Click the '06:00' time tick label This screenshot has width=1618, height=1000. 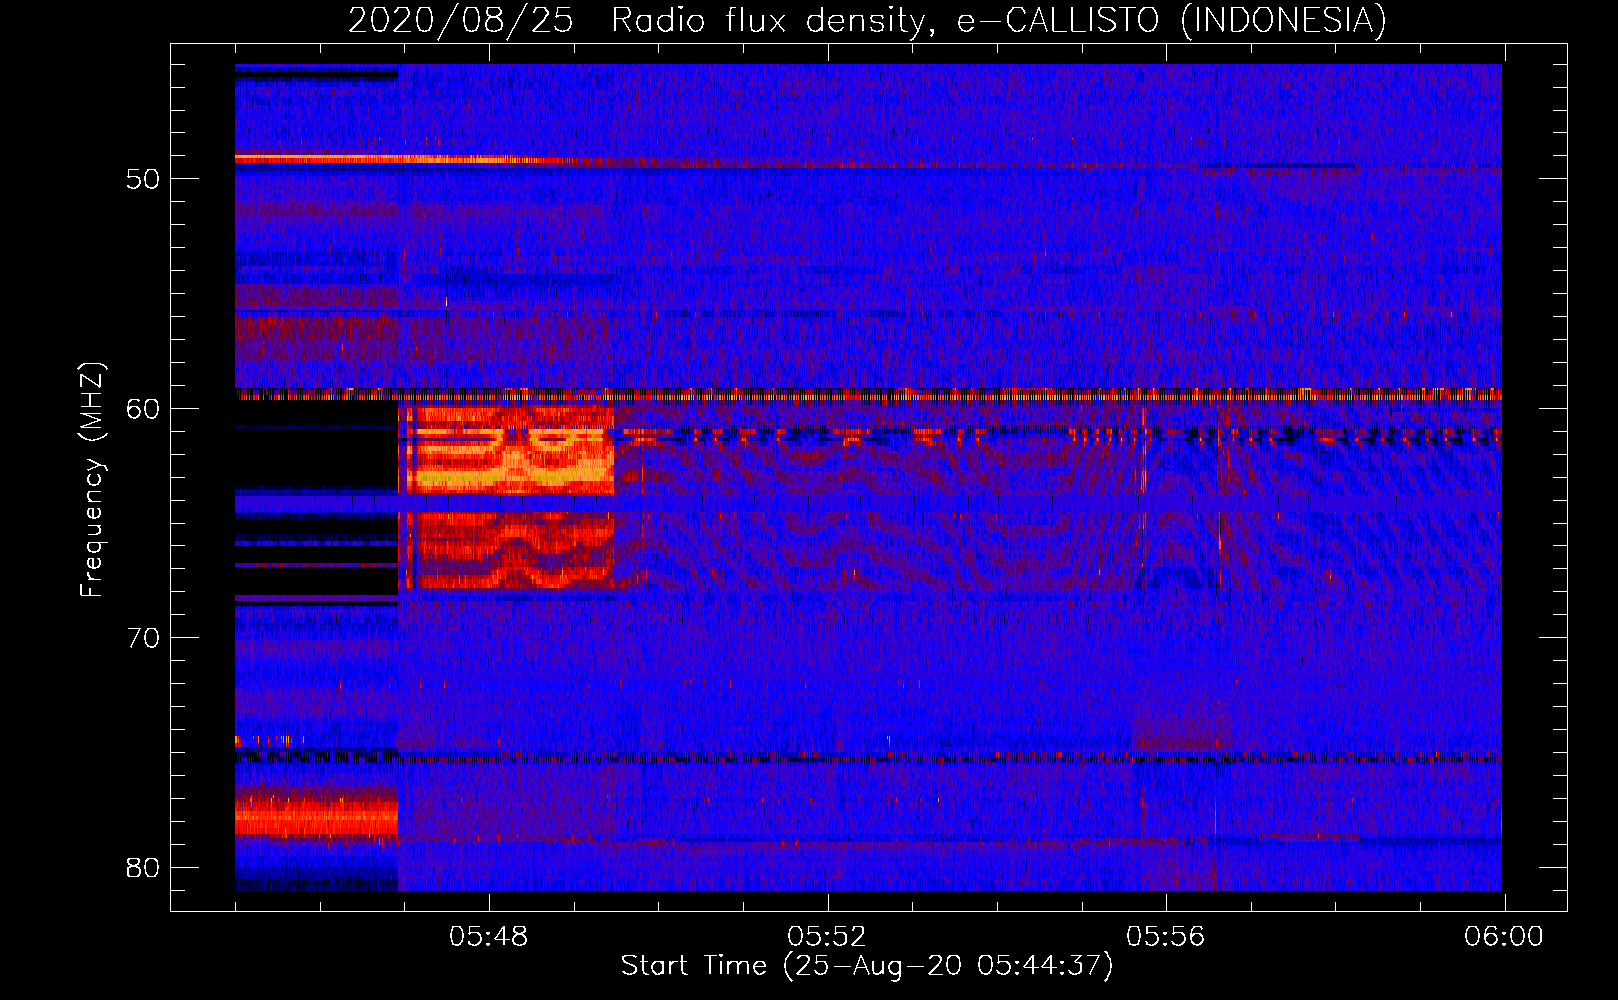pos(1503,937)
